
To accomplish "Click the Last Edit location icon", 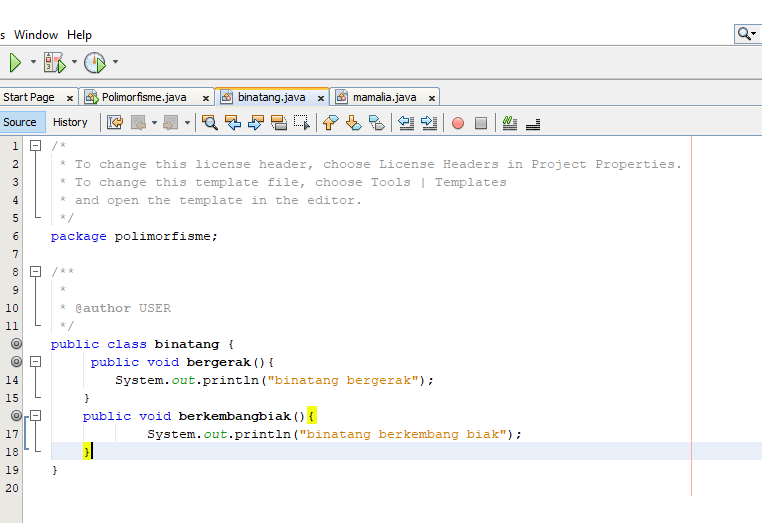I will 115,123.
